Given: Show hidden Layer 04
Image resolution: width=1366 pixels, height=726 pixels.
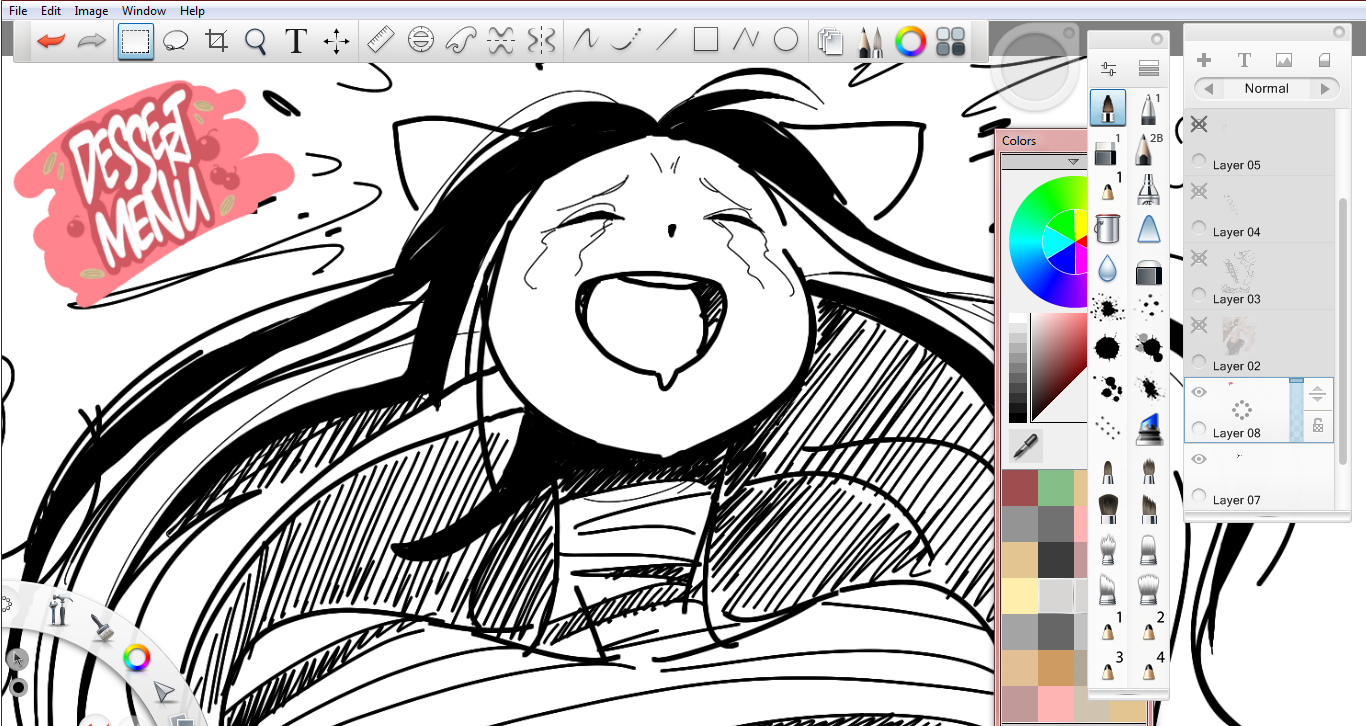Looking at the screenshot, I should pyautogui.click(x=1200, y=191).
